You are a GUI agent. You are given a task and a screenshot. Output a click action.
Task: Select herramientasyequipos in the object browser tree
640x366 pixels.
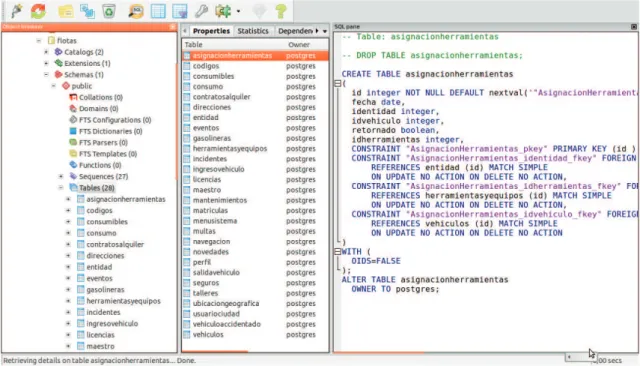[x=123, y=301]
